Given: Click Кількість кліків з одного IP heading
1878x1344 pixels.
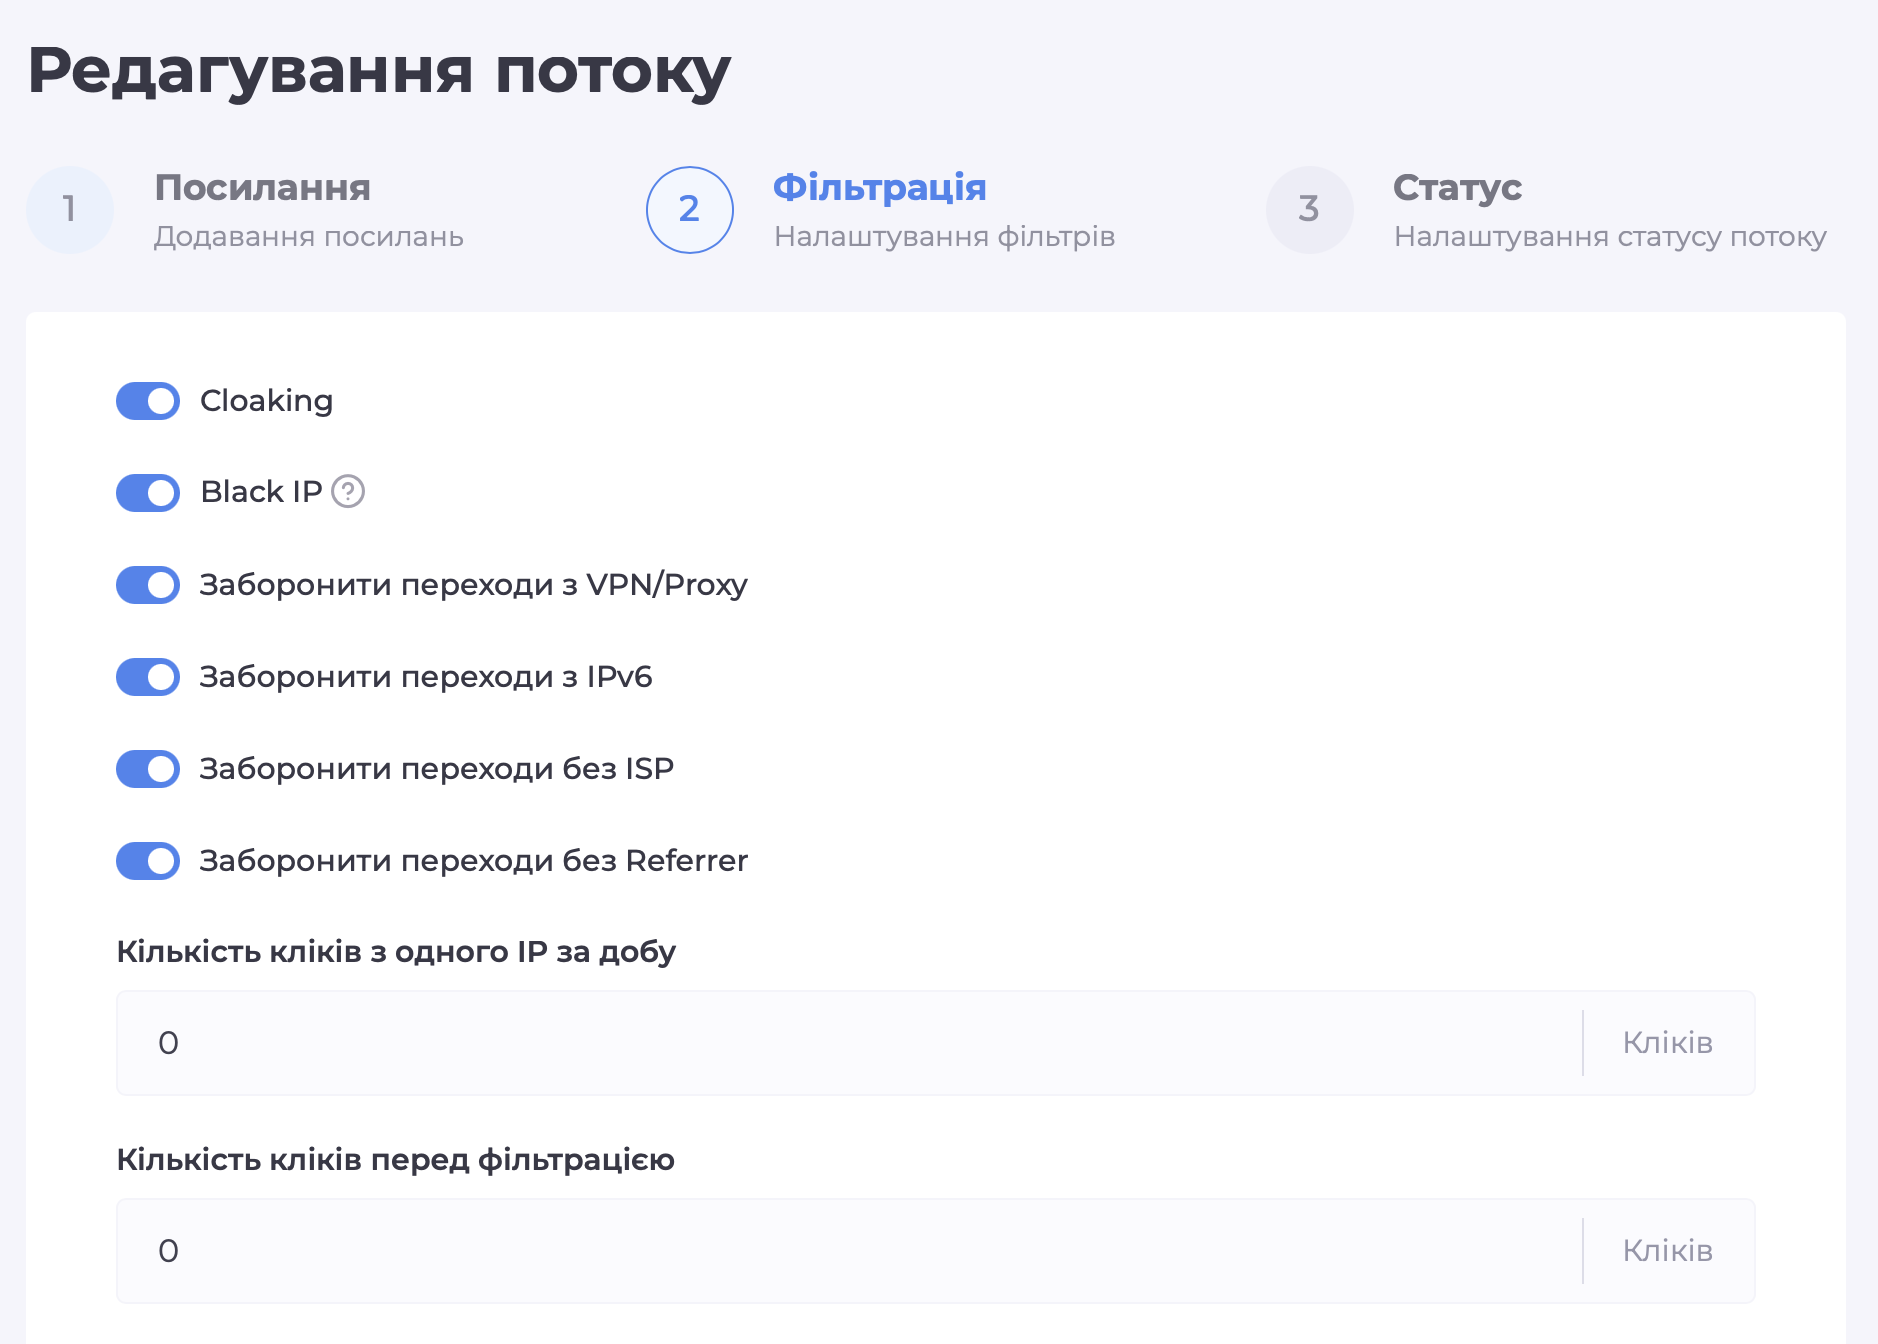Looking at the screenshot, I should click(396, 952).
